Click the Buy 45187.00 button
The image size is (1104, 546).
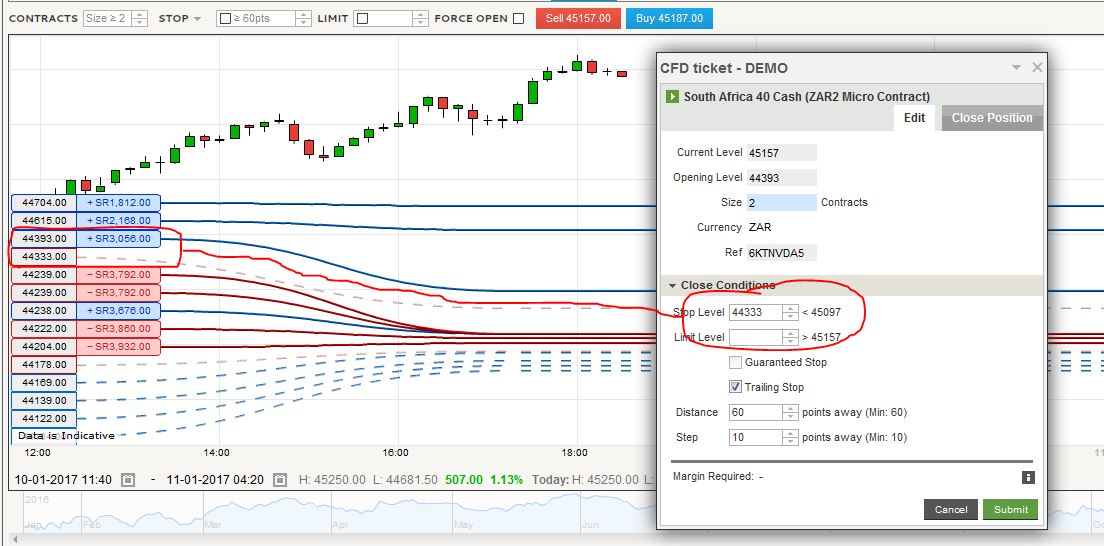tap(669, 18)
